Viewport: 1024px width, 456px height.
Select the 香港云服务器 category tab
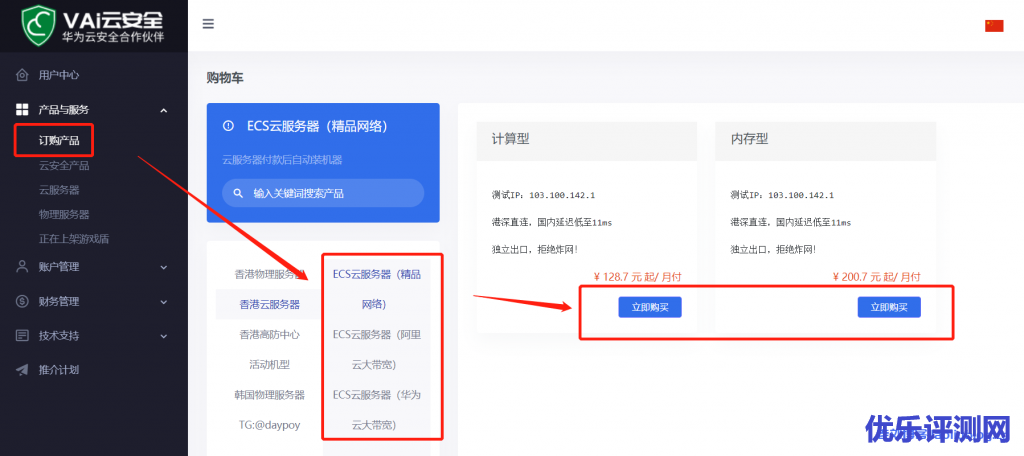coord(269,304)
